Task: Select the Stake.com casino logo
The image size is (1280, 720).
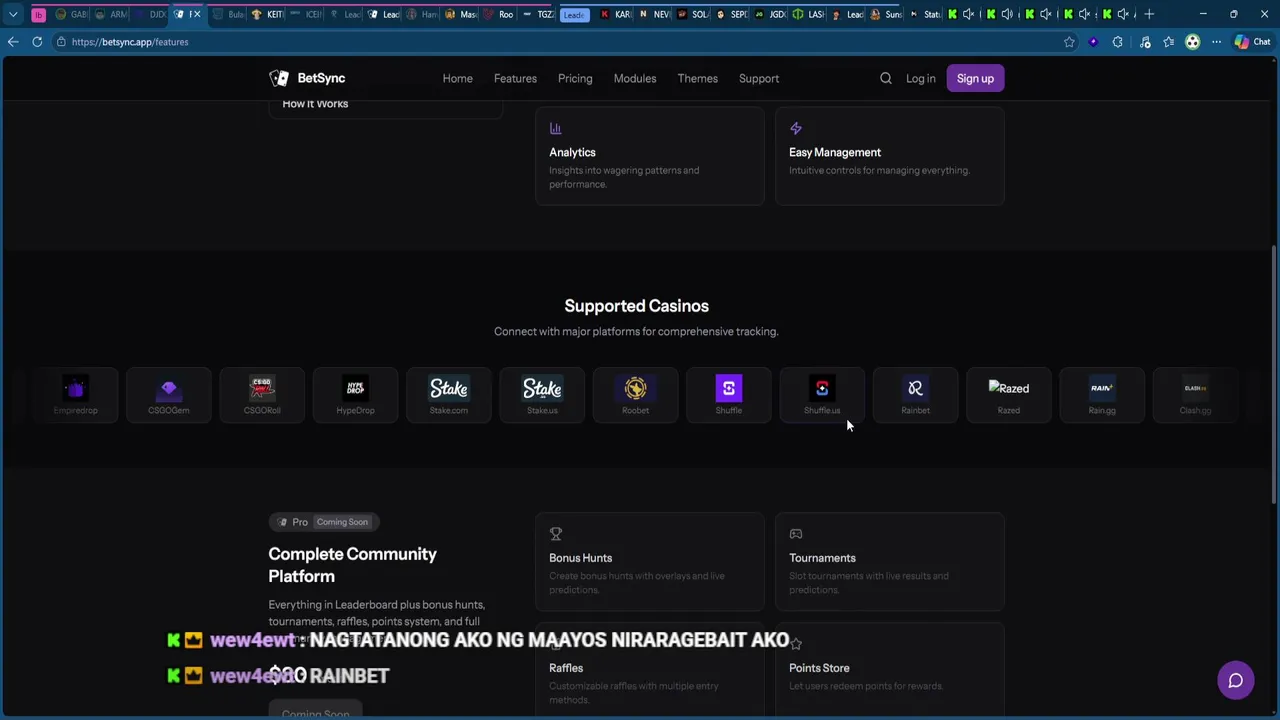Action: 449,388
